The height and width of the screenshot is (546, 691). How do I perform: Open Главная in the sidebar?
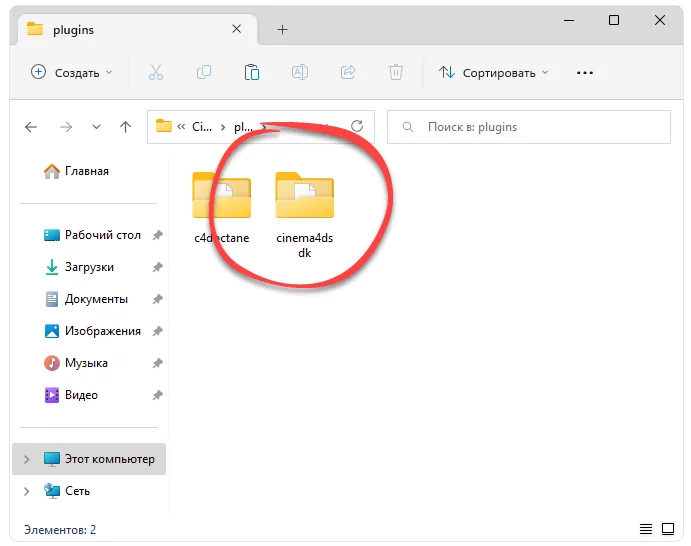[89, 171]
